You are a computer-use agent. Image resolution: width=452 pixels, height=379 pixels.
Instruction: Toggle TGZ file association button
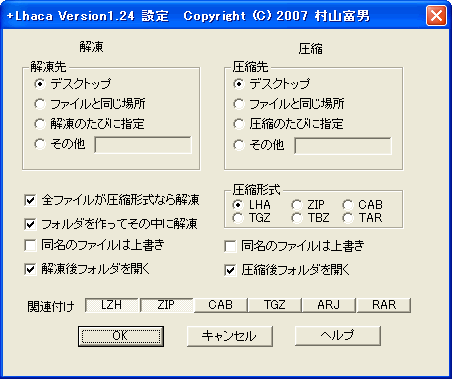point(275,305)
